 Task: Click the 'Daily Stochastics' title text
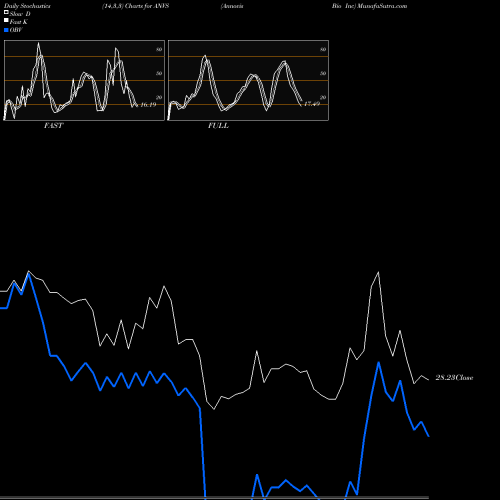click(x=27, y=6)
